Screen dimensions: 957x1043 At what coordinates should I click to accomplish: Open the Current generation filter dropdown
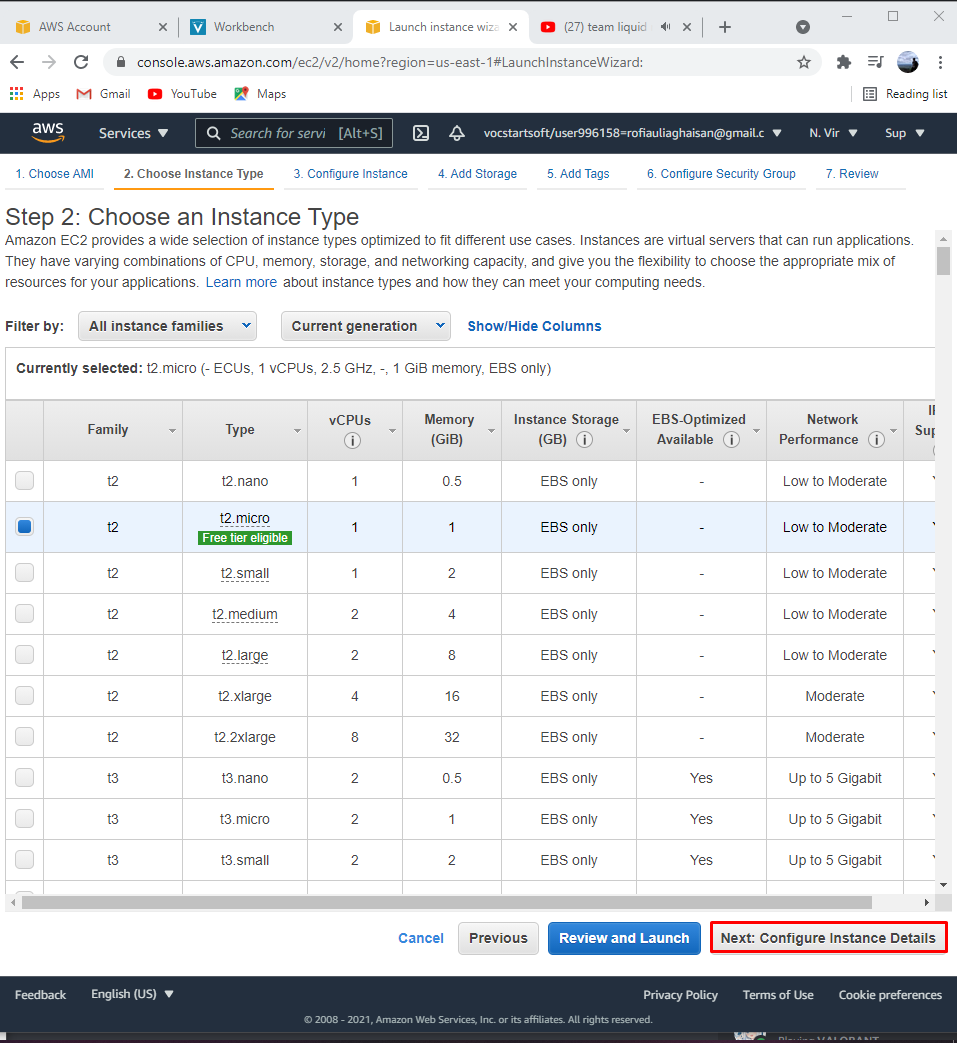click(366, 326)
